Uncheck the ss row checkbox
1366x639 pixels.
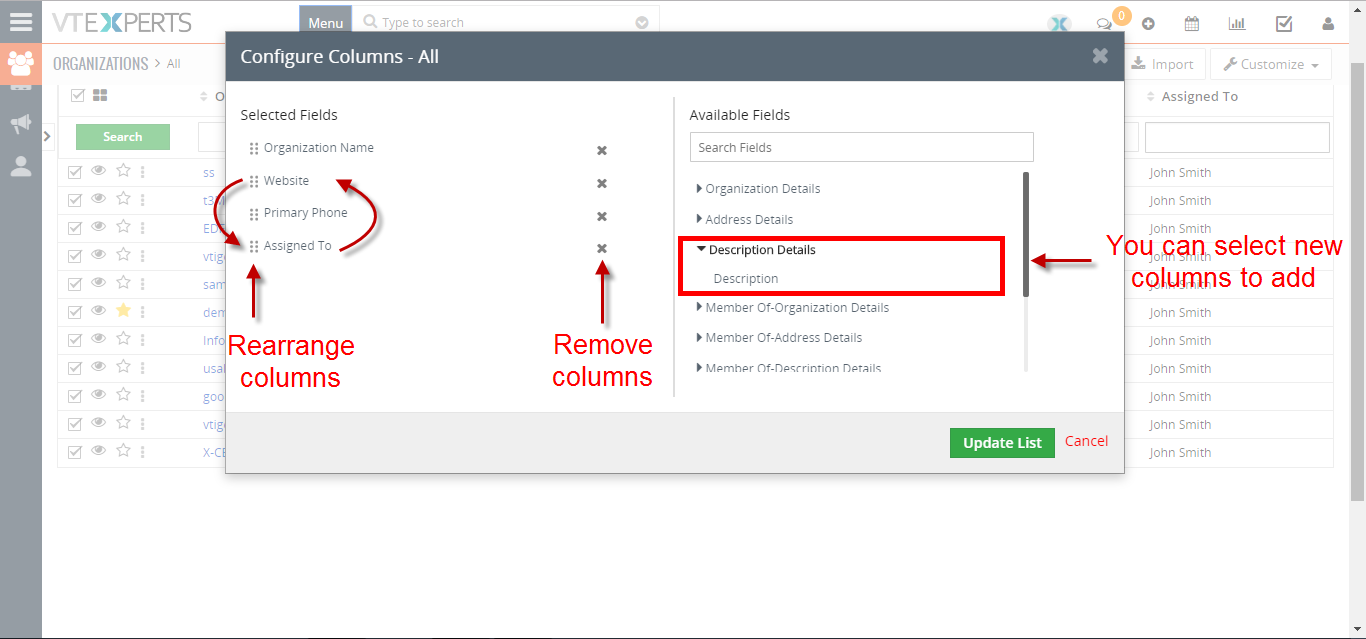point(75,172)
